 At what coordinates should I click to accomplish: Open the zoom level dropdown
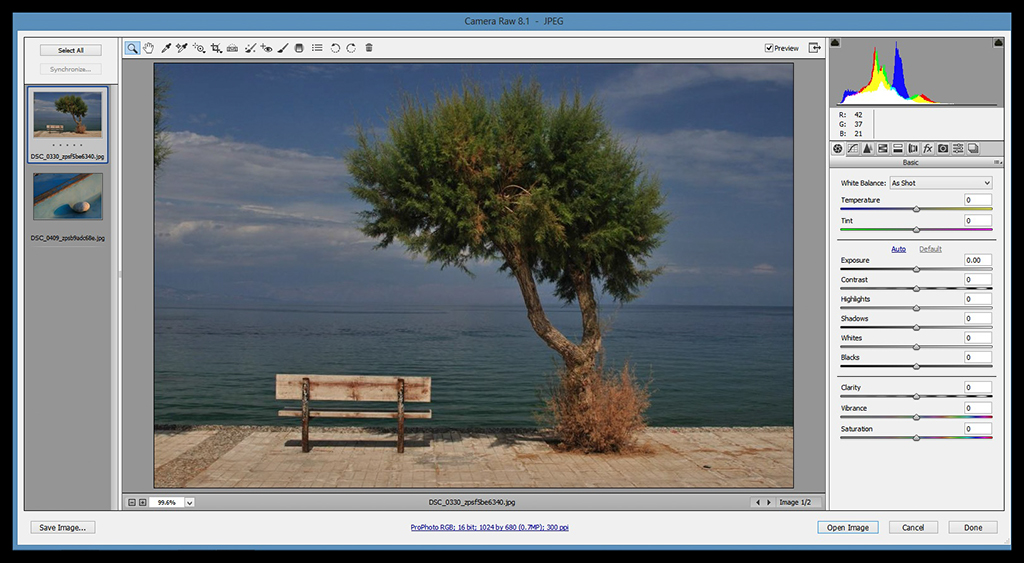(189, 502)
